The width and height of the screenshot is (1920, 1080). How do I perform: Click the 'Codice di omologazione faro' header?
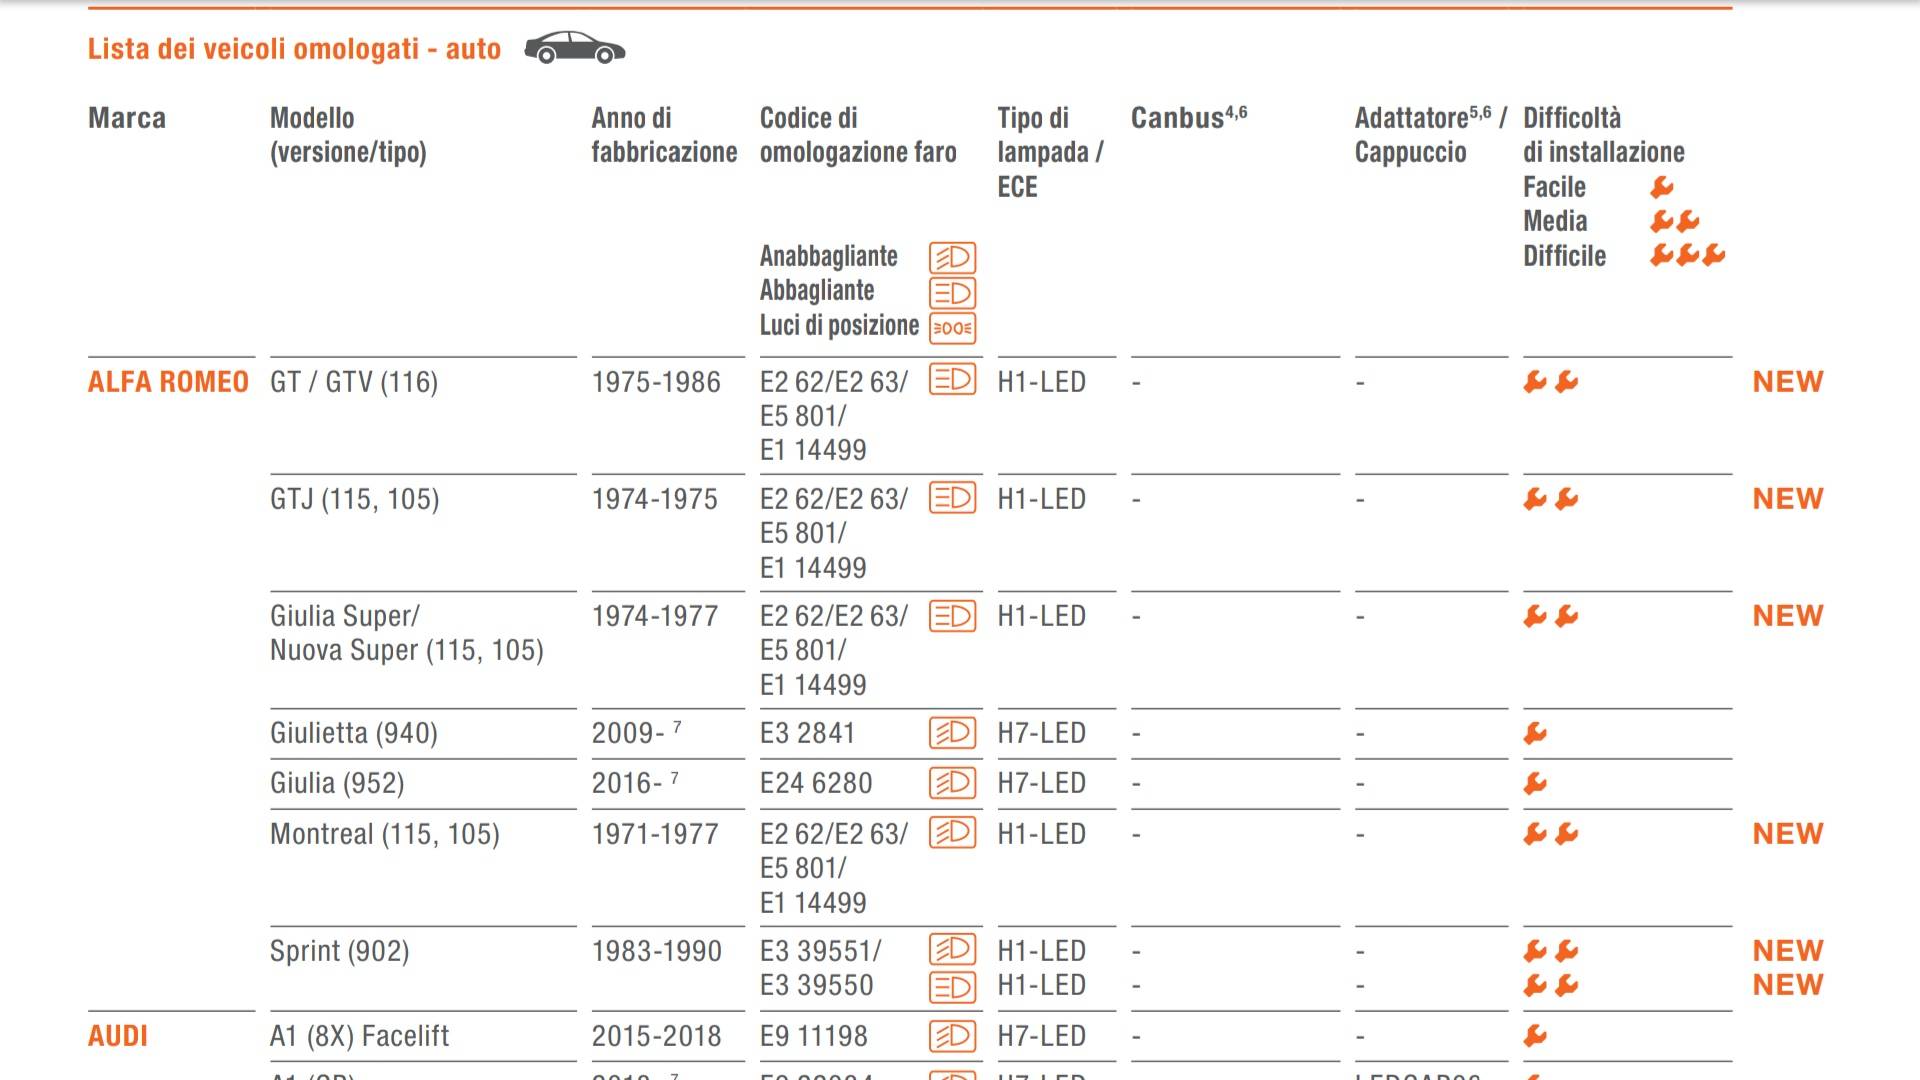coord(858,135)
